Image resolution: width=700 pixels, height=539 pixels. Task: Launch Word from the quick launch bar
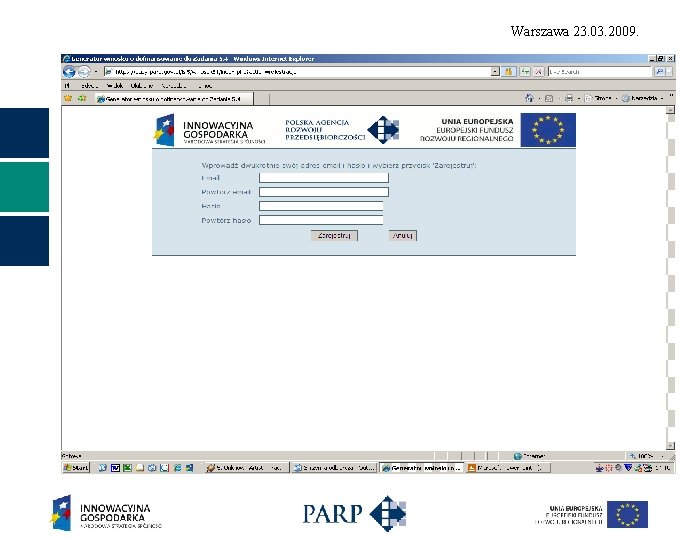click(x=115, y=468)
